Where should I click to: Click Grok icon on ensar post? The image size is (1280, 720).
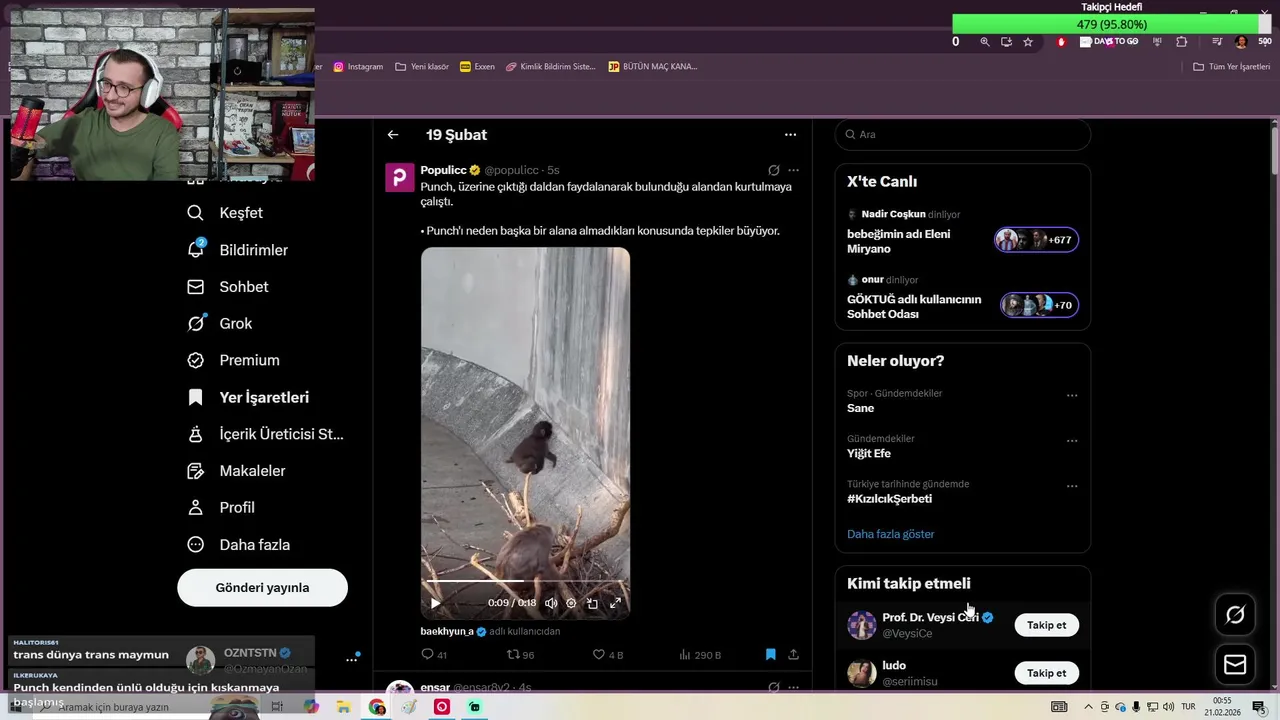(773, 687)
